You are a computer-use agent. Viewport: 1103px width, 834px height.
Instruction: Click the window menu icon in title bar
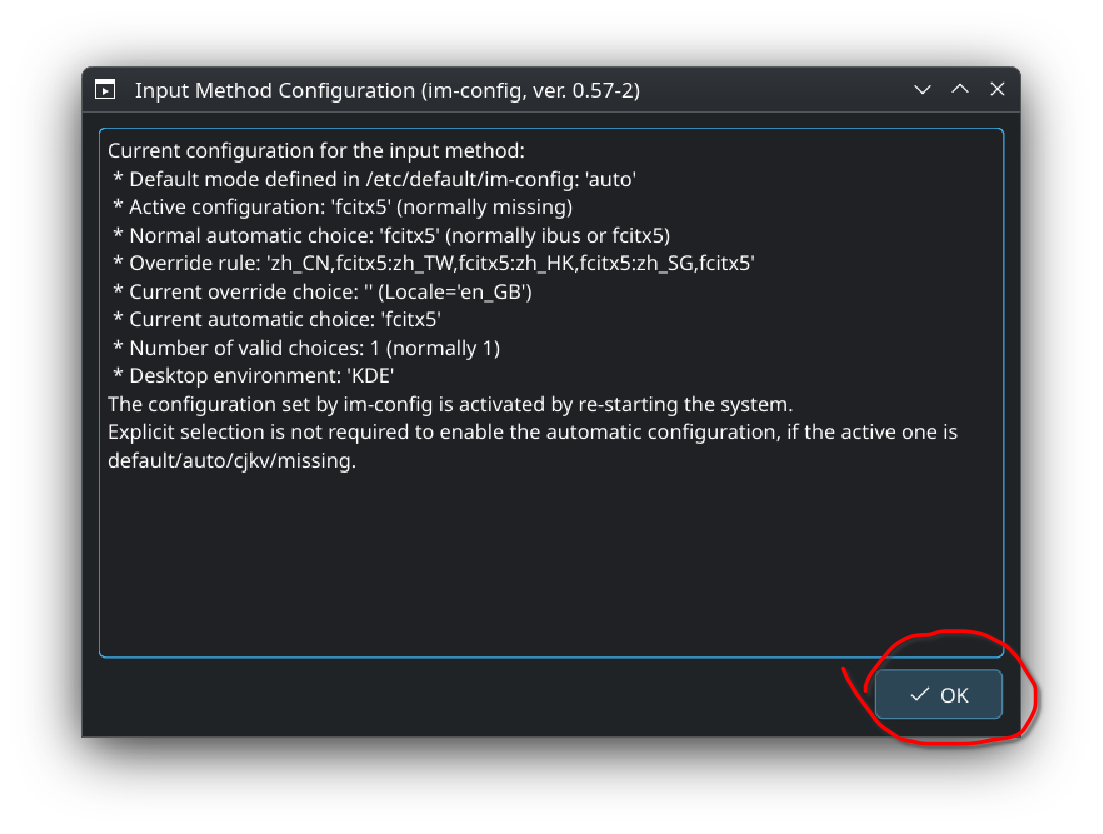coord(105,90)
